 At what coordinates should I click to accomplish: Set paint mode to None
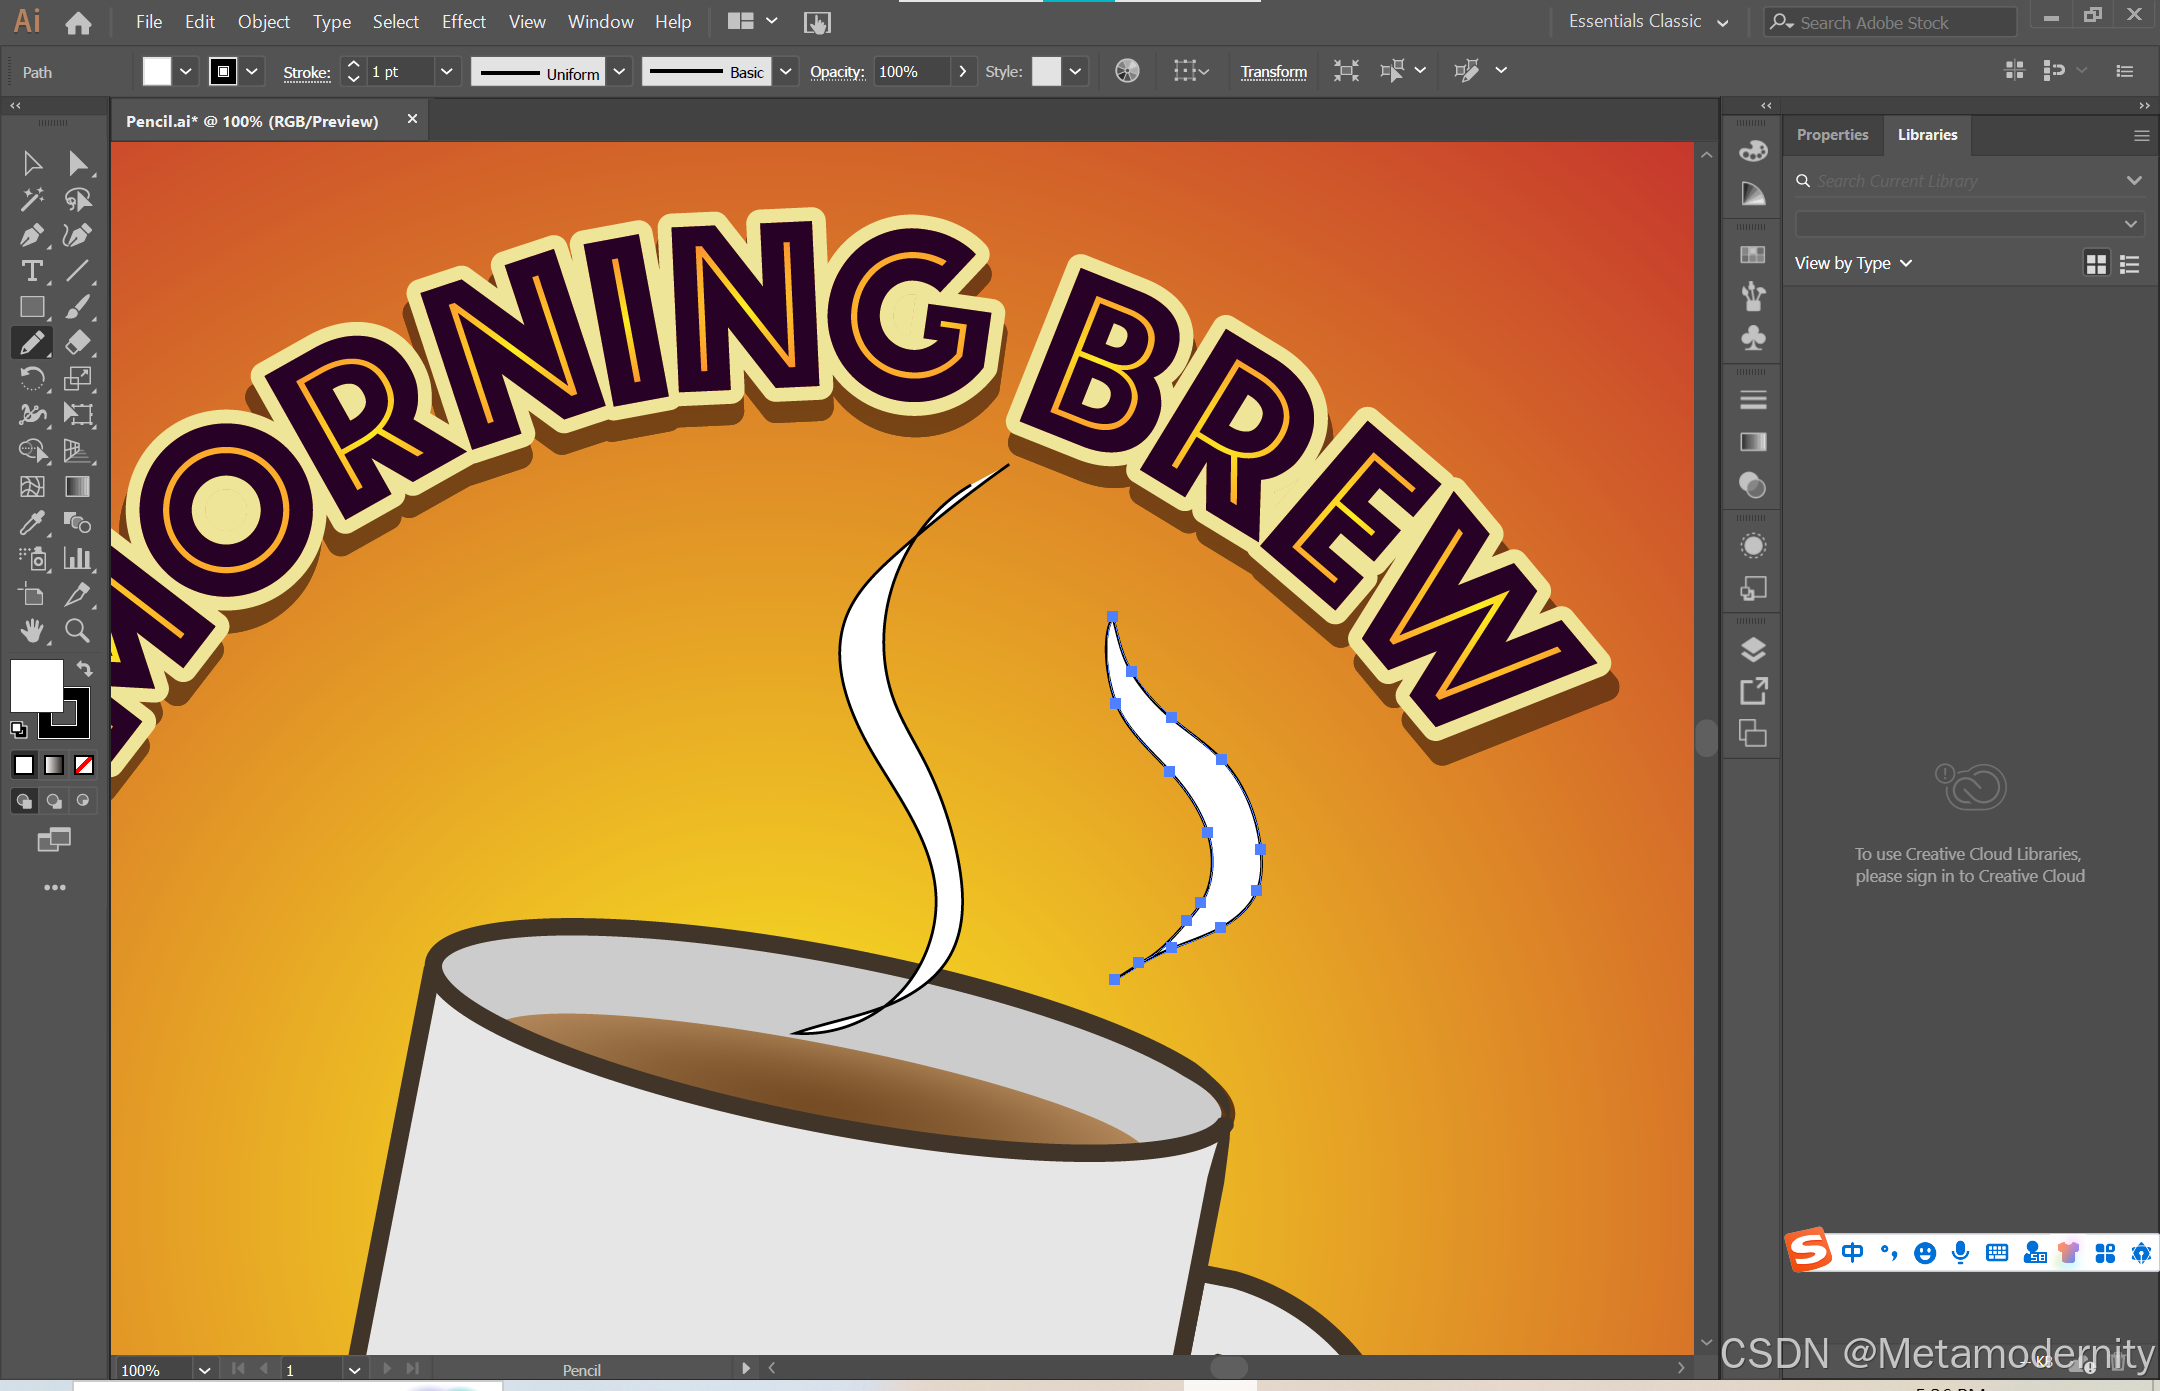click(84, 765)
